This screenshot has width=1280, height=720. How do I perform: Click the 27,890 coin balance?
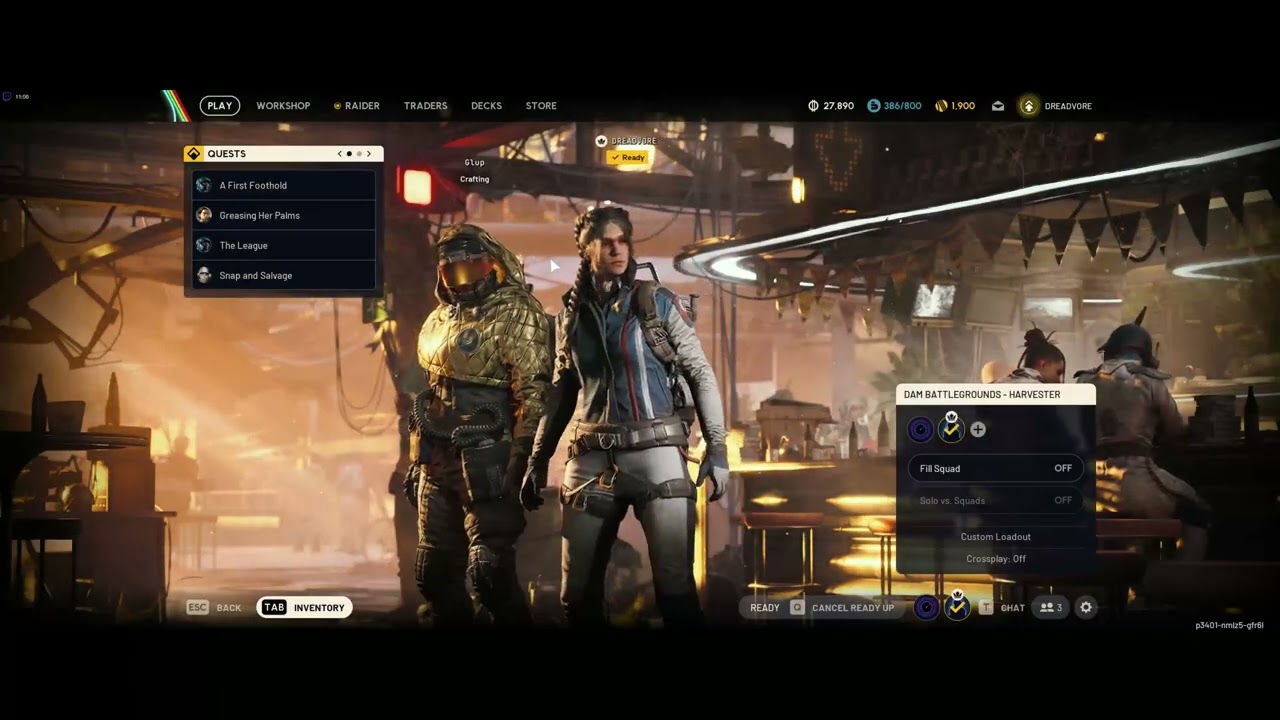coord(838,106)
